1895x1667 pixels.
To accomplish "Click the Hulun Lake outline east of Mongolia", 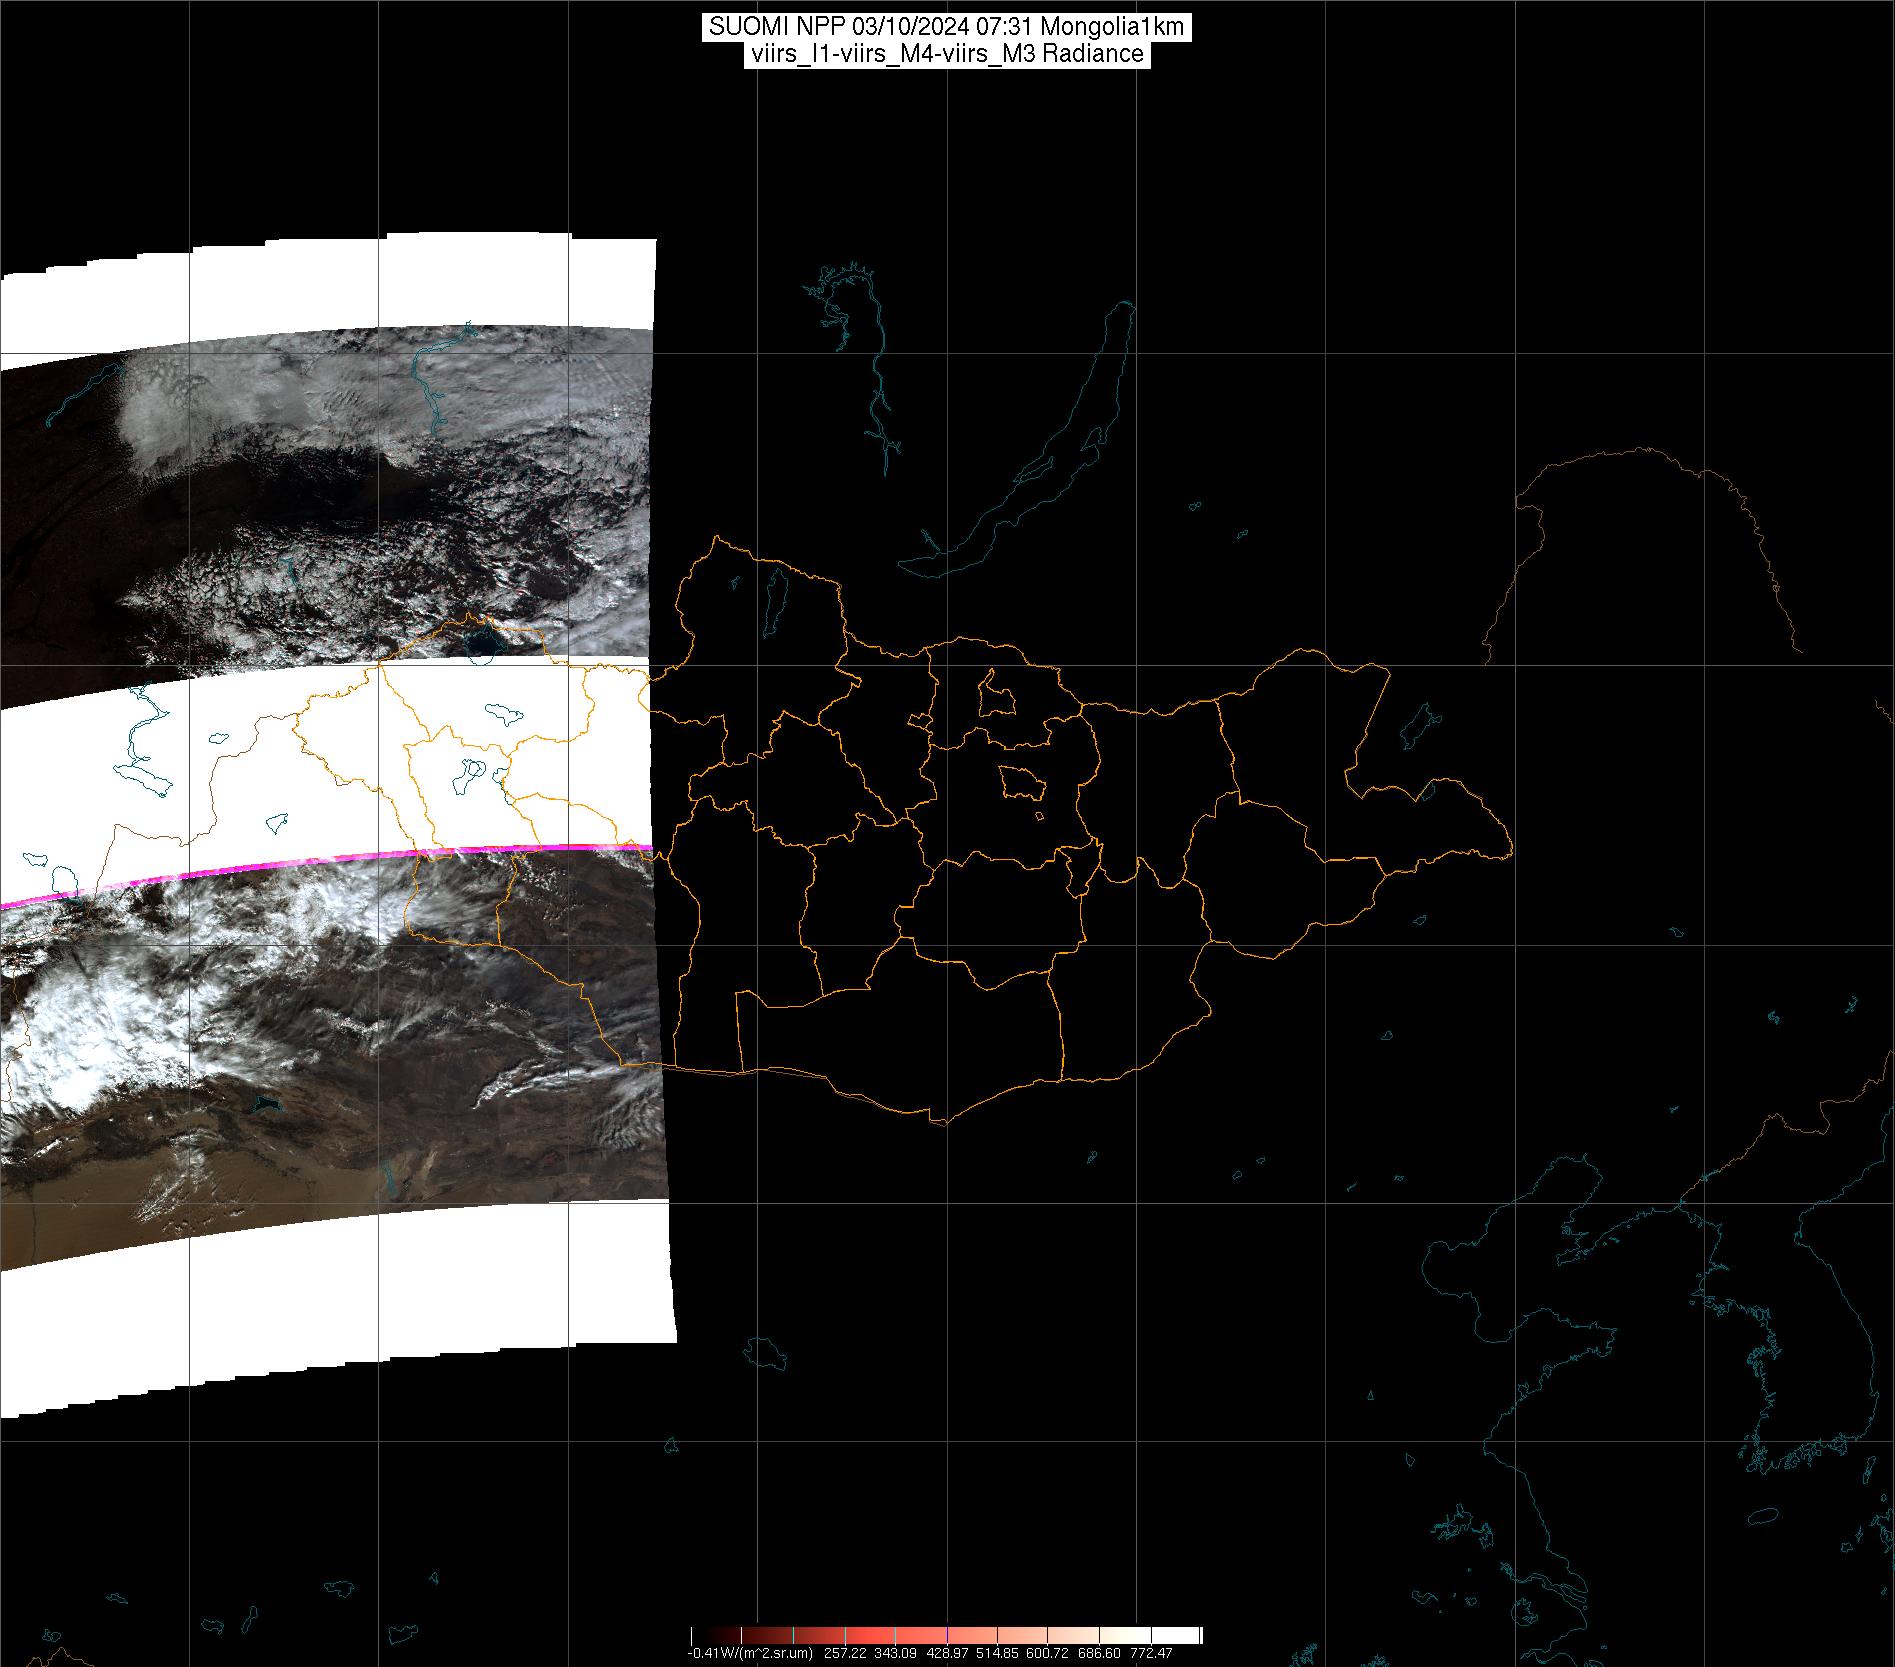I will click(1419, 726).
